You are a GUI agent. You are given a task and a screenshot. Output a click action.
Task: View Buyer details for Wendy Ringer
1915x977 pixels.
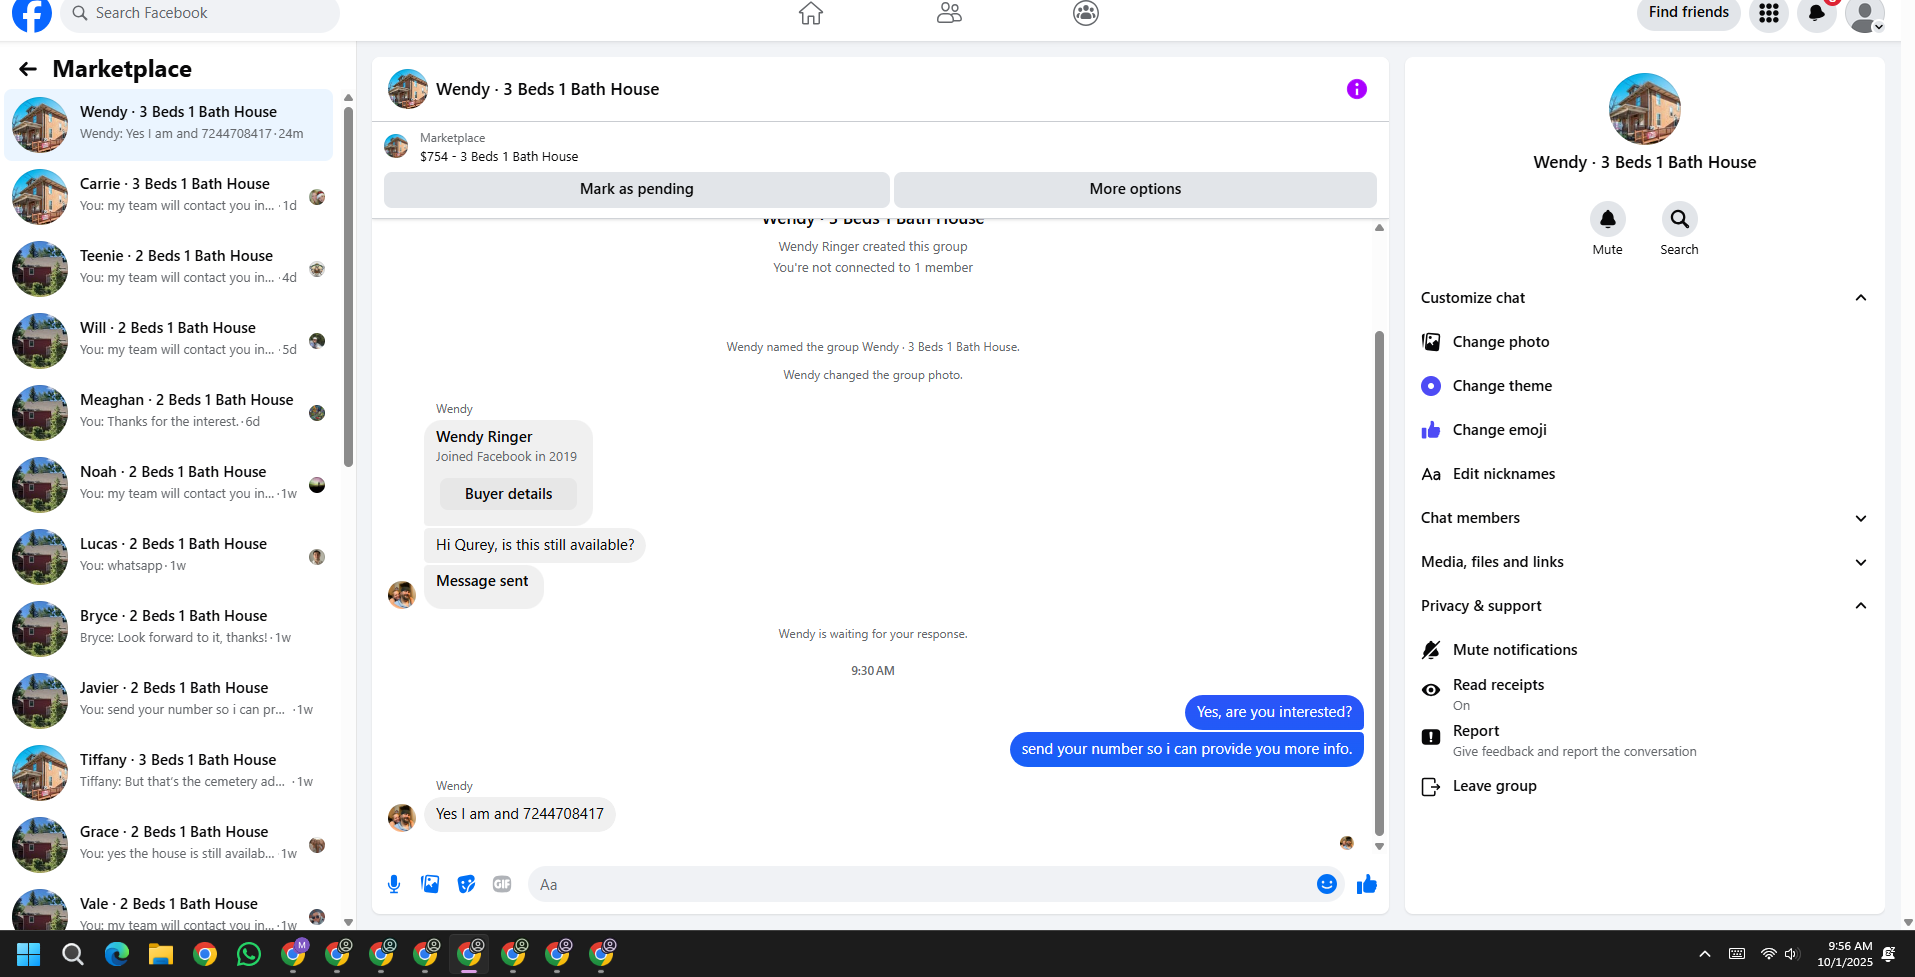508,494
